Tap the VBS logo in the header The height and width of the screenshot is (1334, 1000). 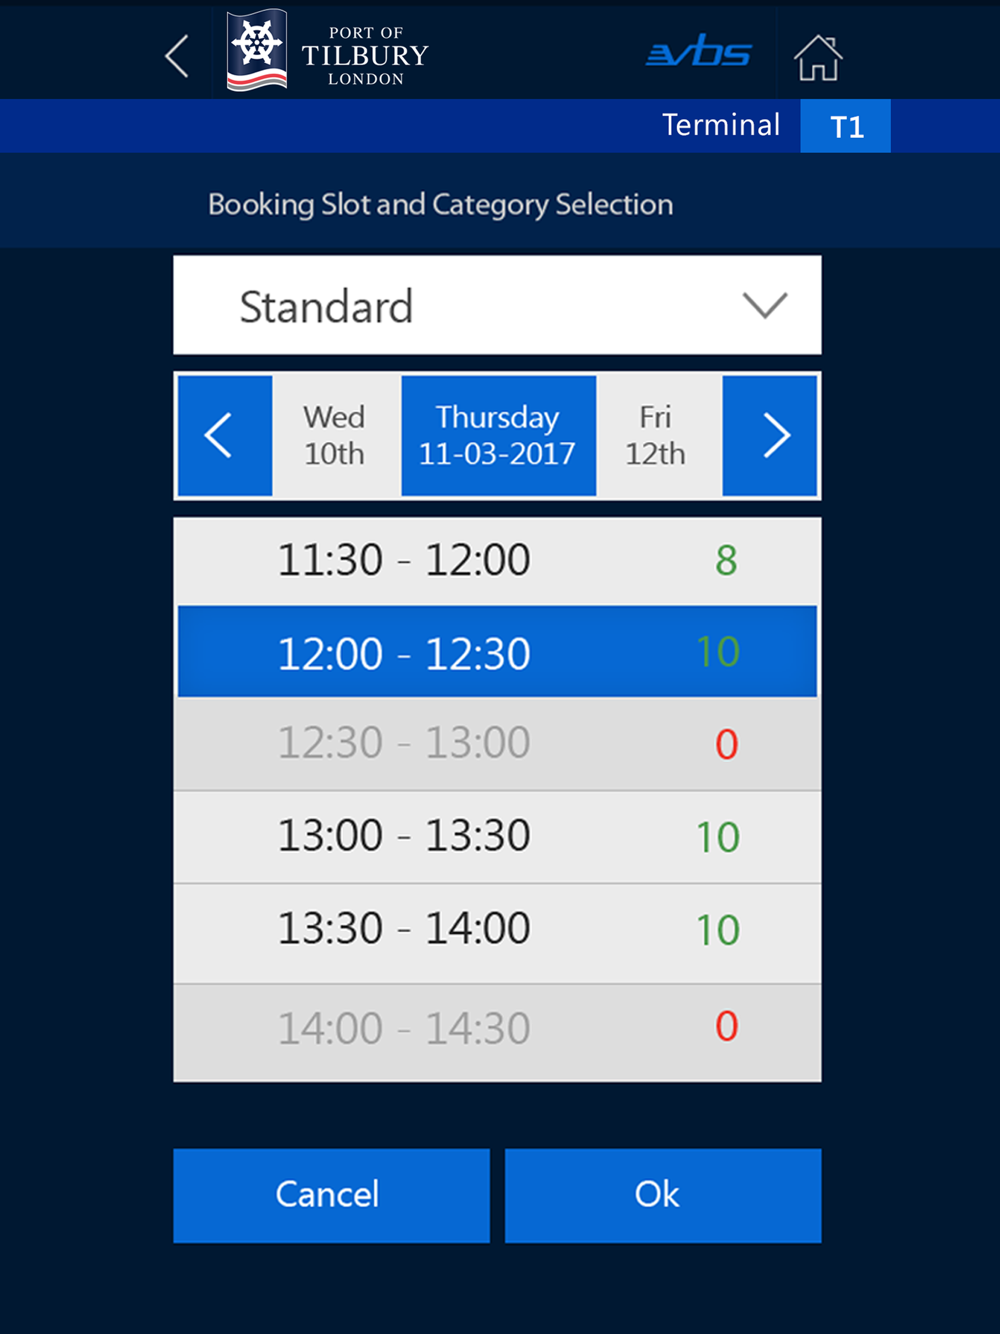tap(698, 53)
